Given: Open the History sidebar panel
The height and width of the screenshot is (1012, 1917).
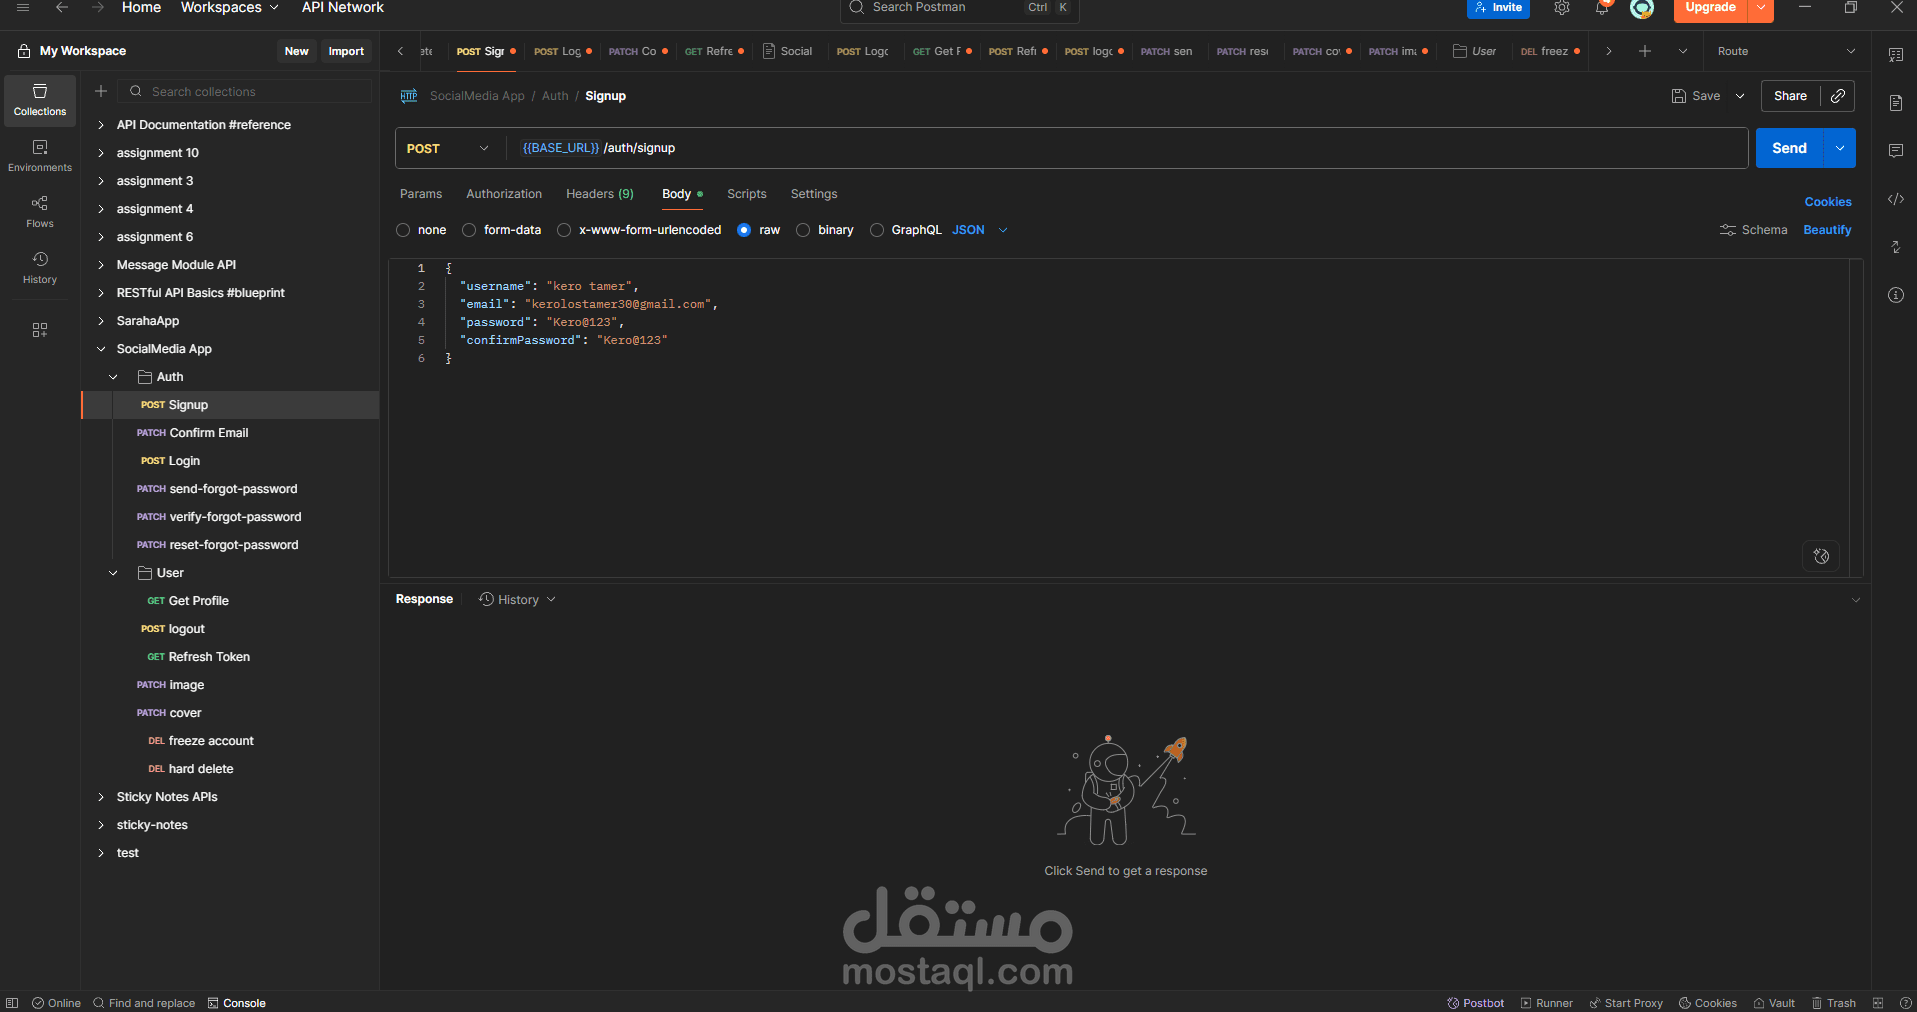Looking at the screenshot, I should click(40, 268).
